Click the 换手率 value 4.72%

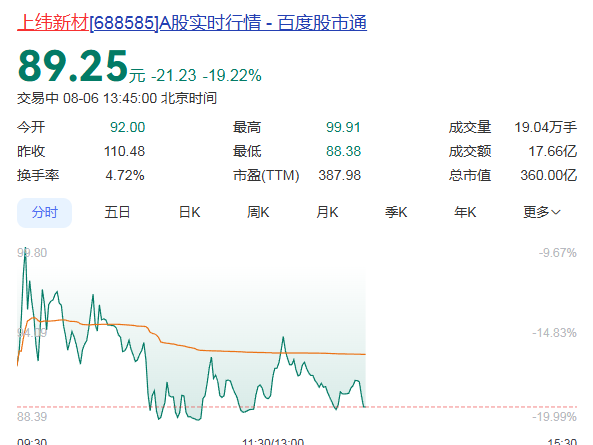[x=125, y=175]
